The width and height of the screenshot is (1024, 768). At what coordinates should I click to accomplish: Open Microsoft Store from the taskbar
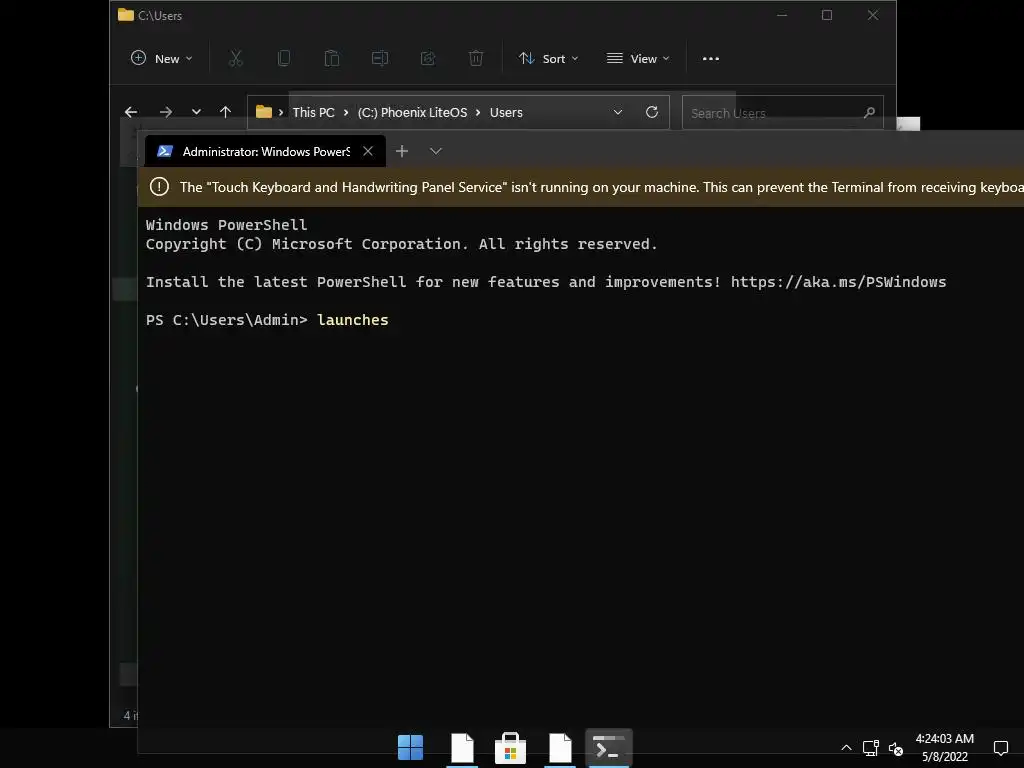[x=511, y=747]
